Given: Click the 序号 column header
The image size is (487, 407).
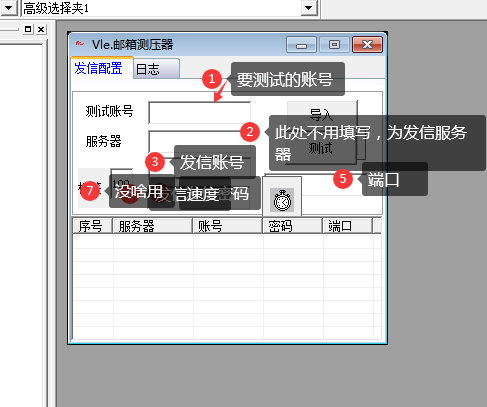Looking at the screenshot, I should (x=92, y=226).
